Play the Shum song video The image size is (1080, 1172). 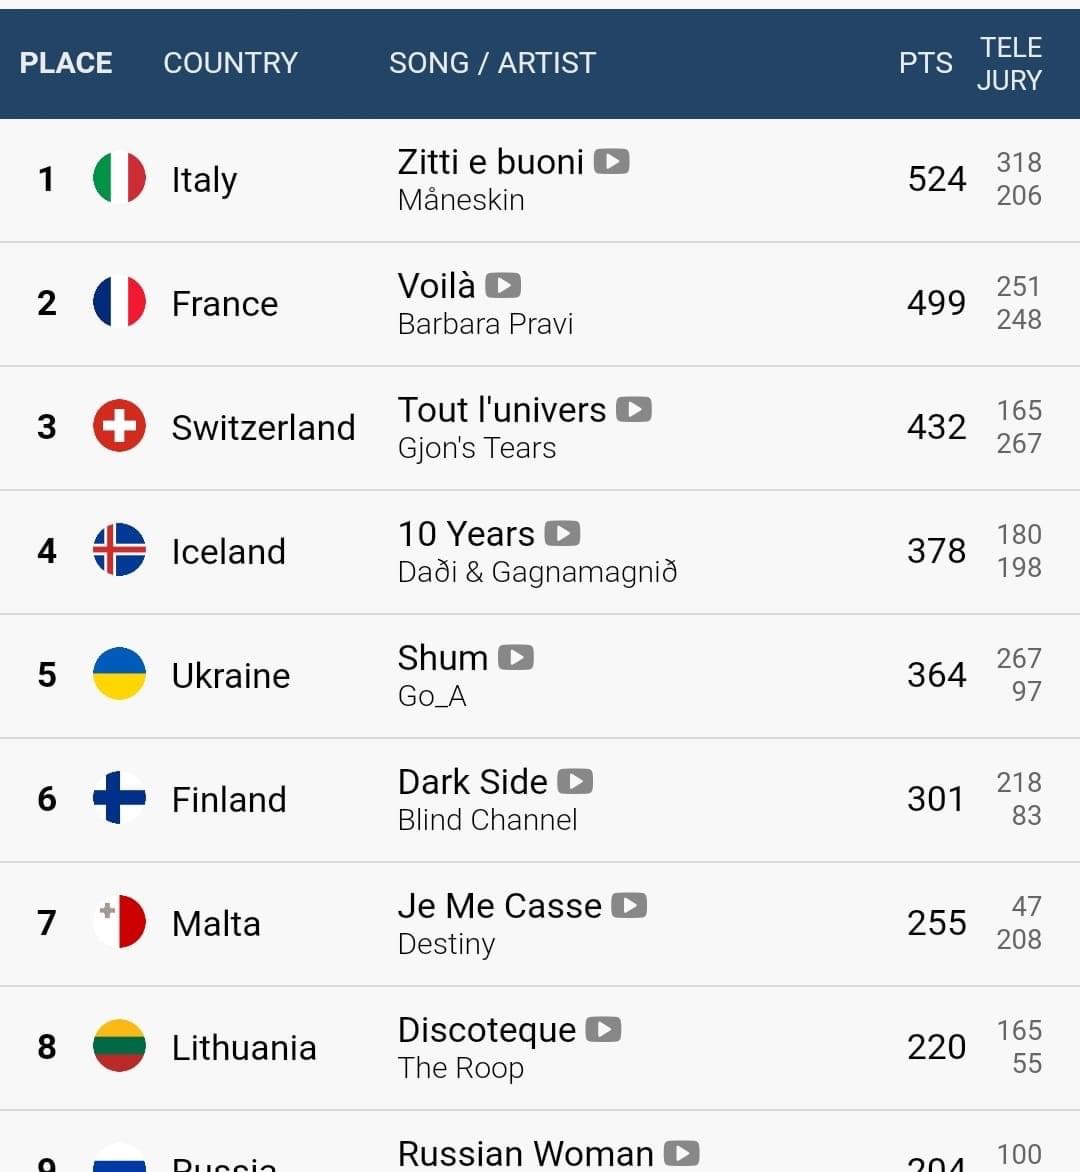[x=516, y=658]
